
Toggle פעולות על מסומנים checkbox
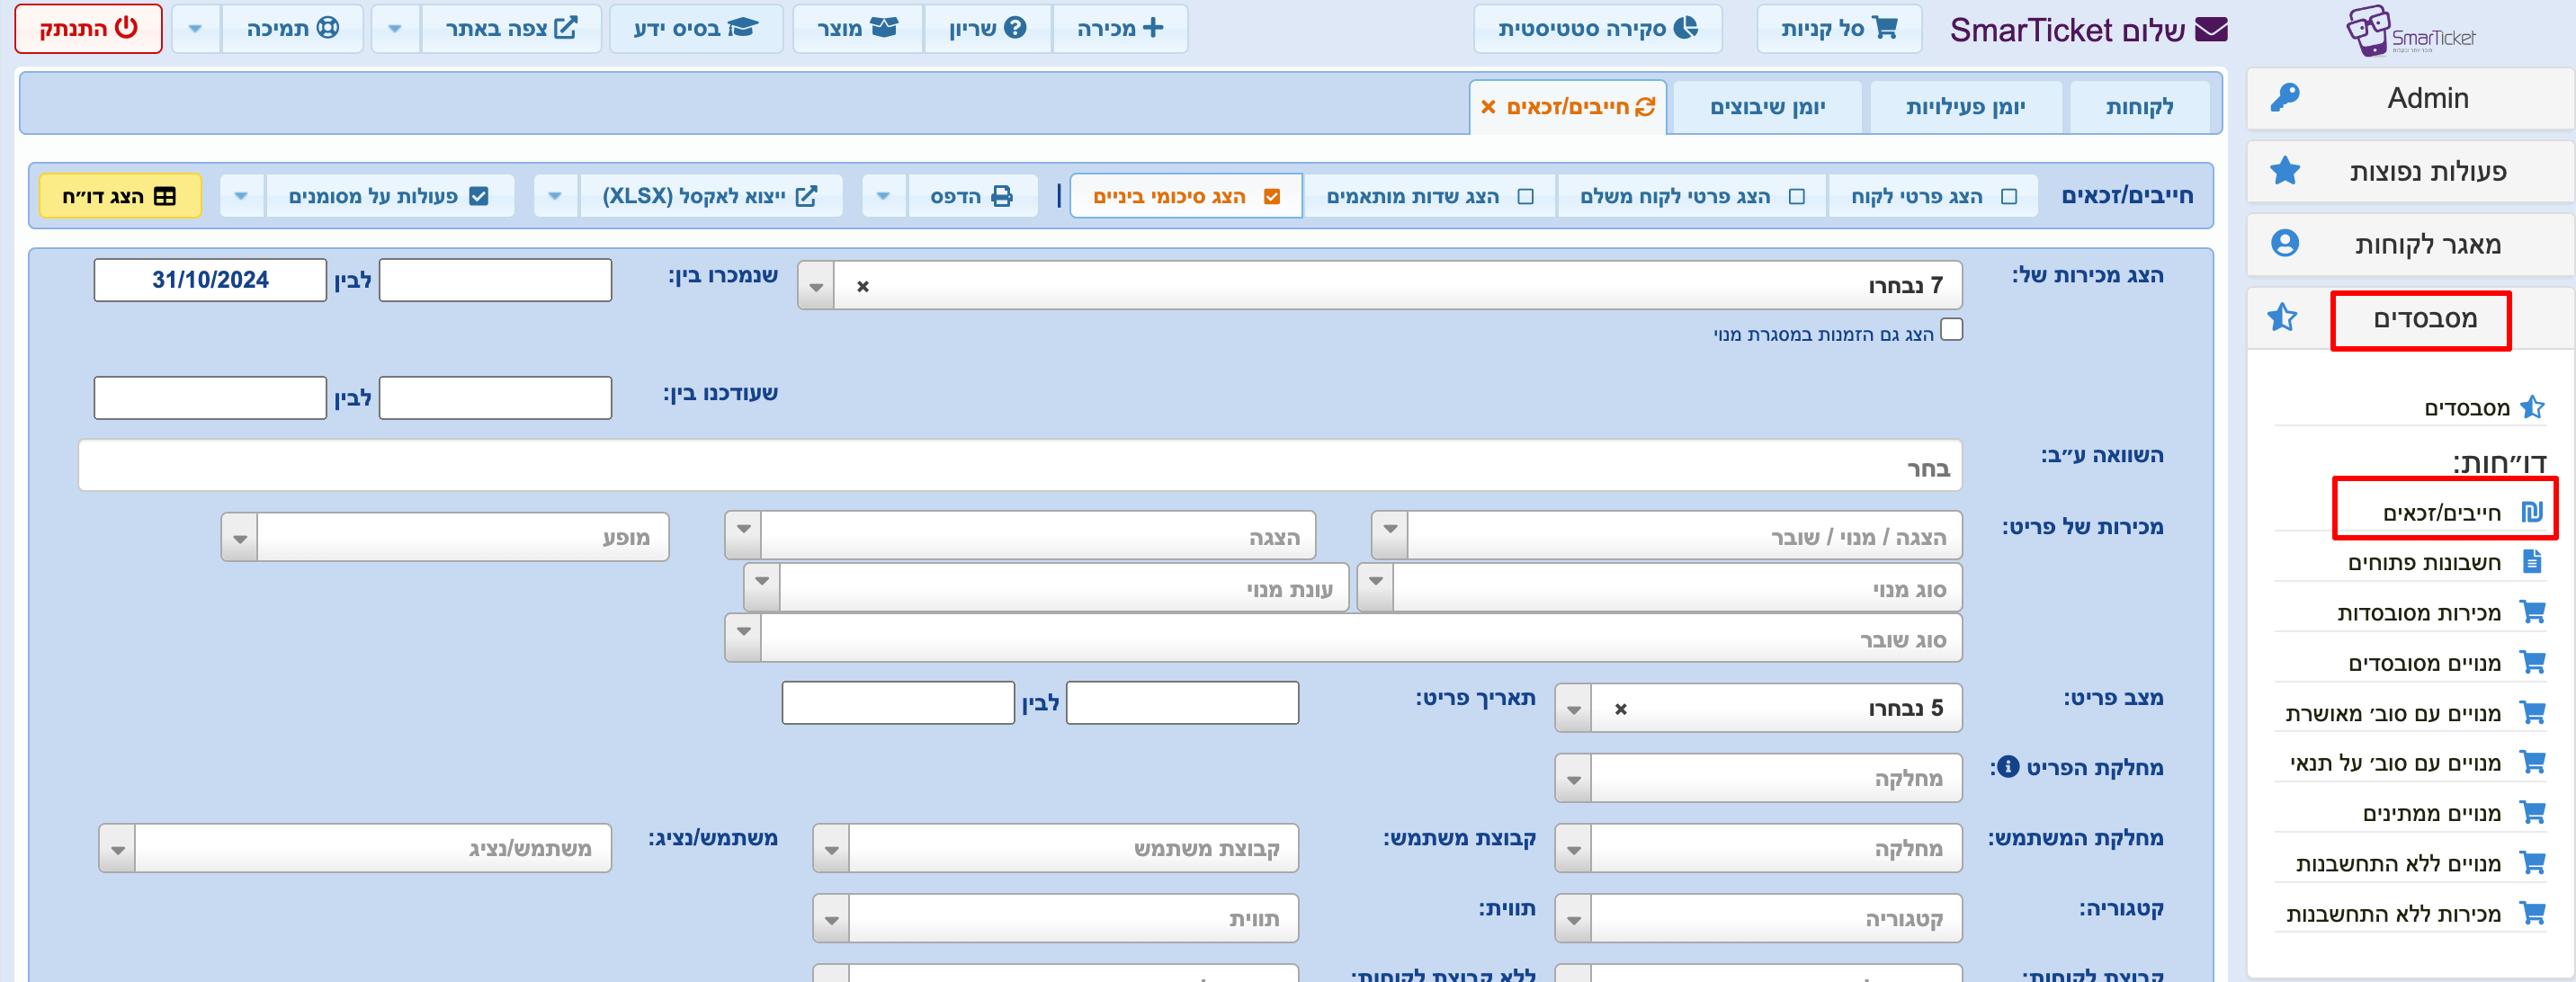pyautogui.click(x=479, y=196)
